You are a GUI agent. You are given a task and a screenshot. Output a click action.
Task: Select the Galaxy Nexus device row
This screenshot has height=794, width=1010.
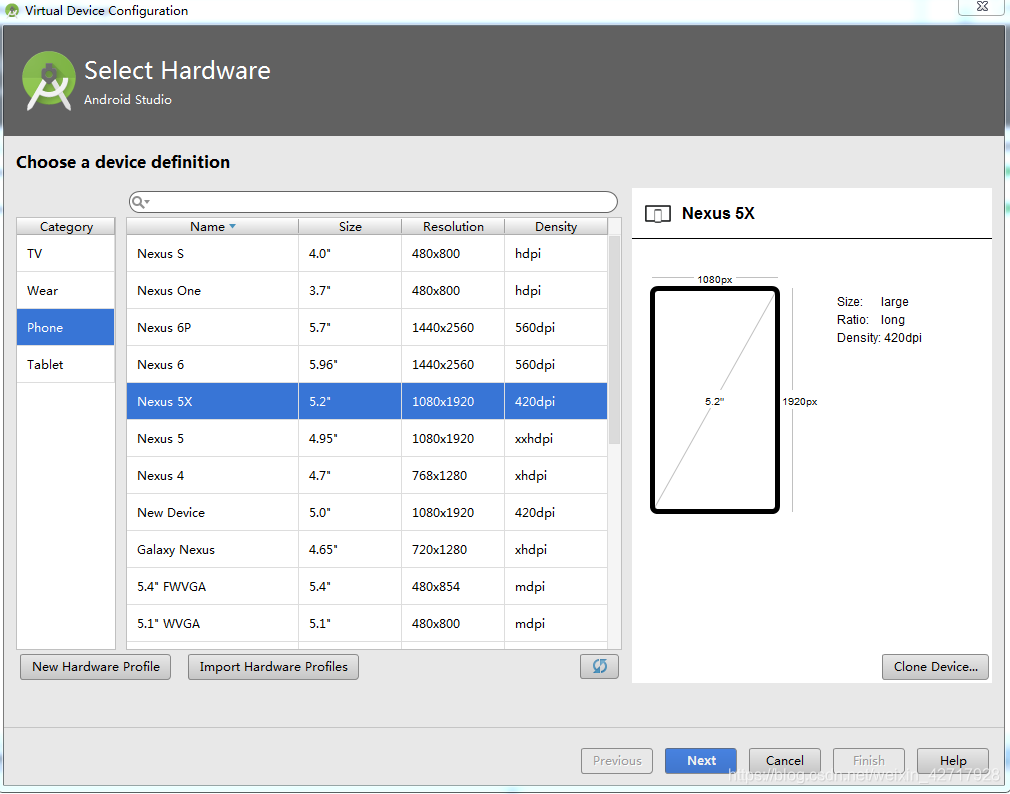367,549
